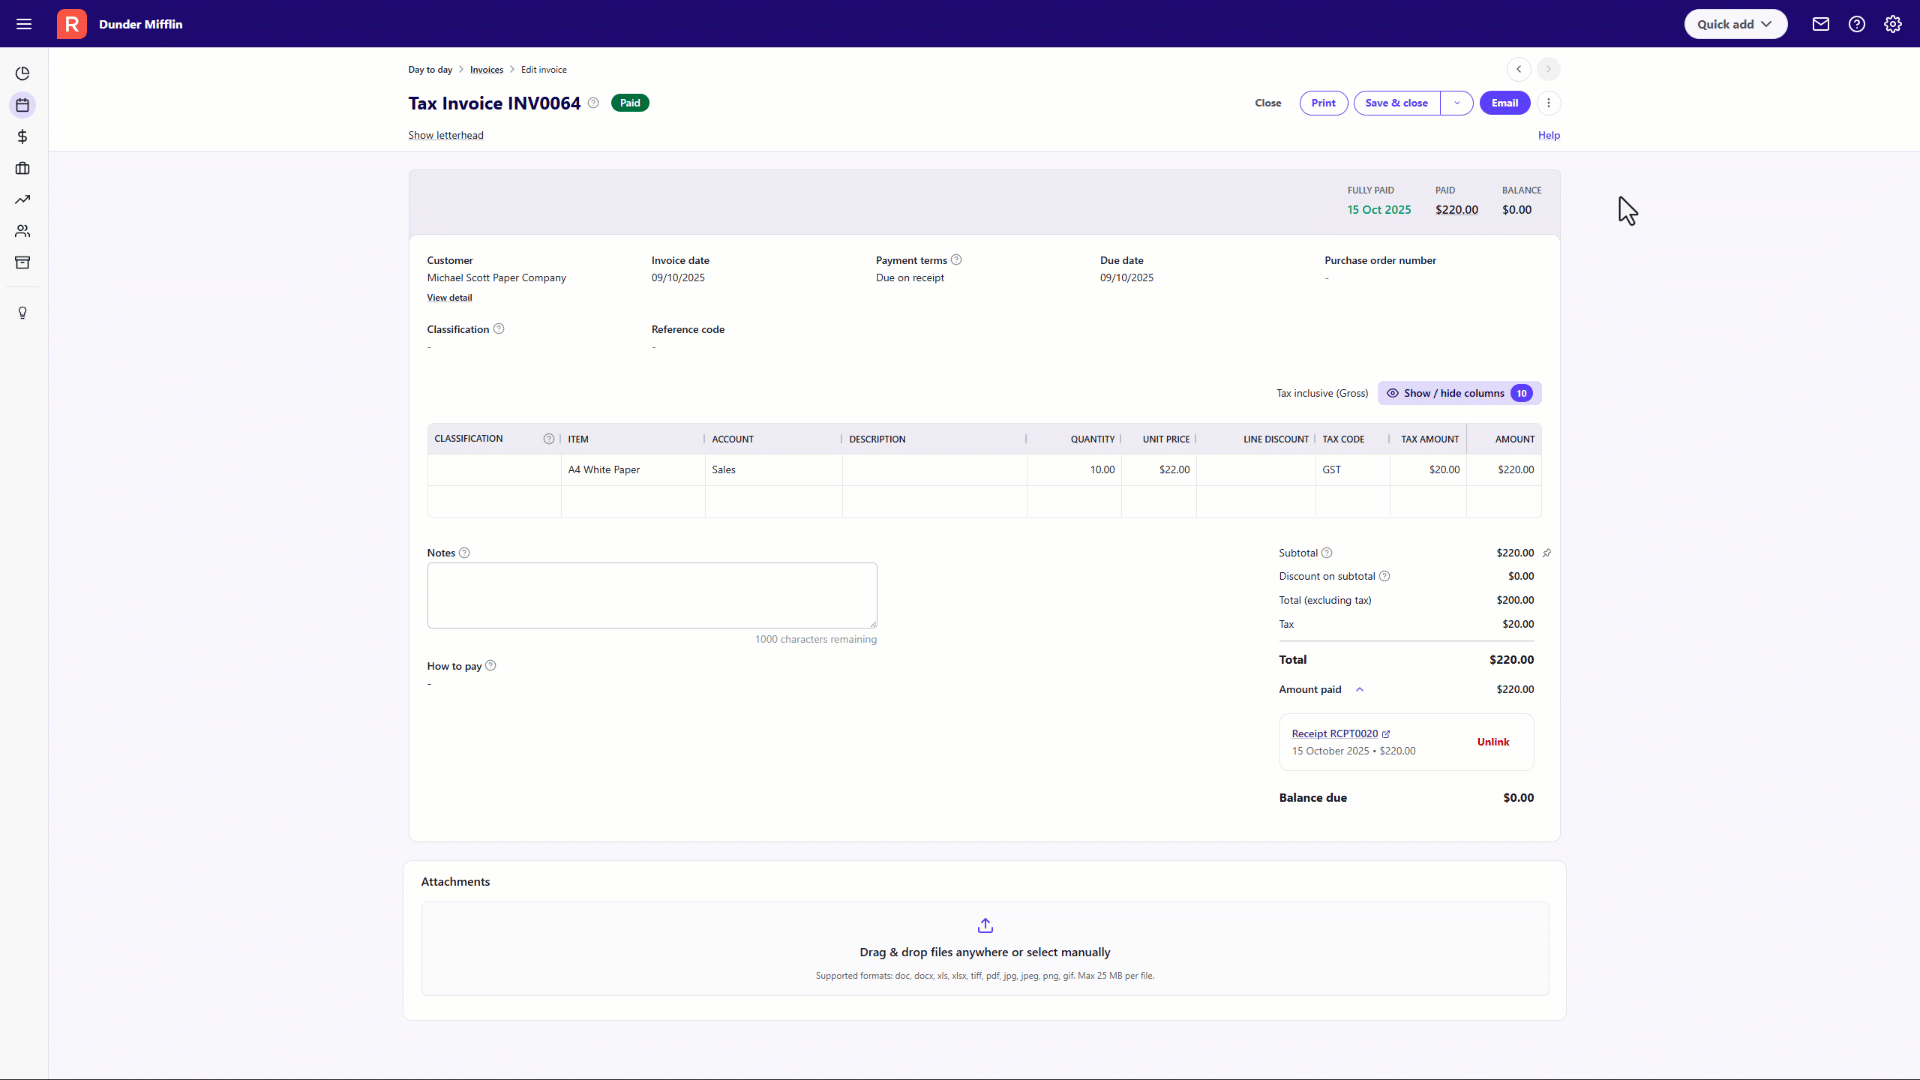The height and width of the screenshot is (1080, 1920).
Task: Open the Money section dollar icon
Action: point(22,137)
